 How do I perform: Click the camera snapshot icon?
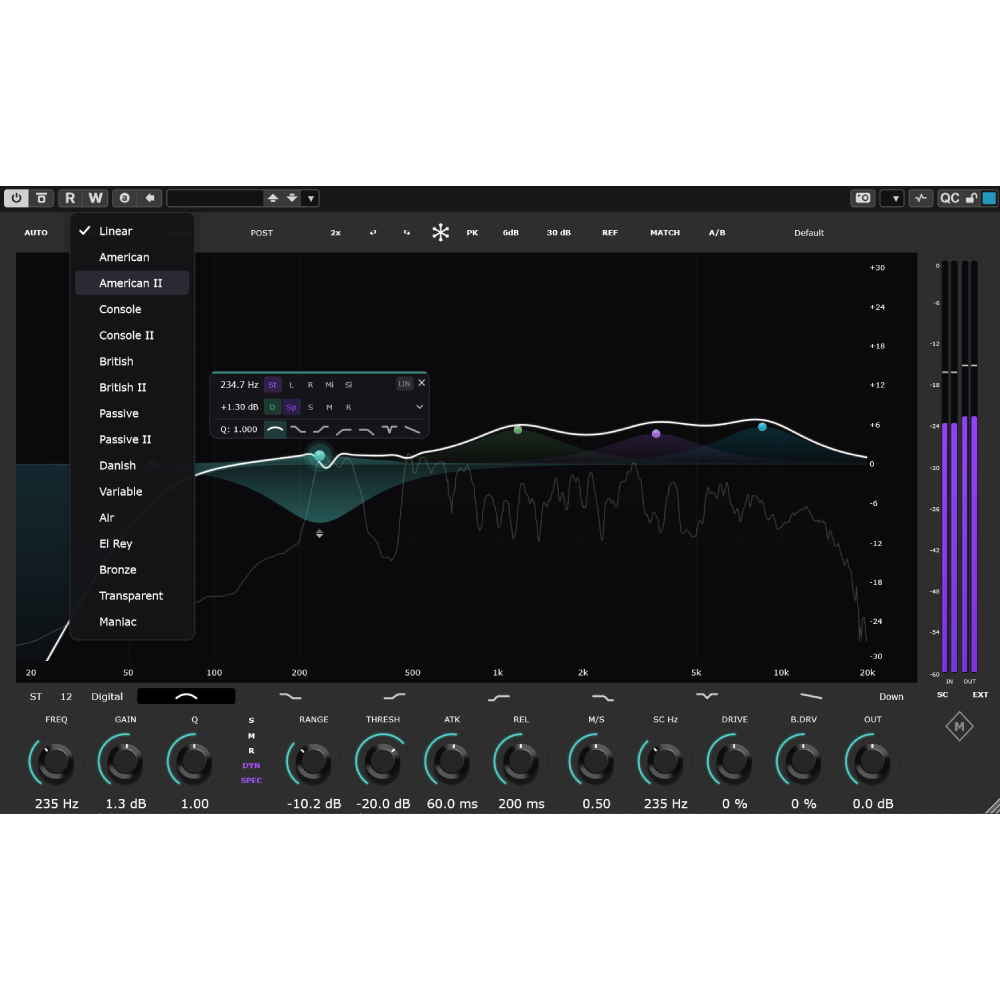(x=862, y=198)
